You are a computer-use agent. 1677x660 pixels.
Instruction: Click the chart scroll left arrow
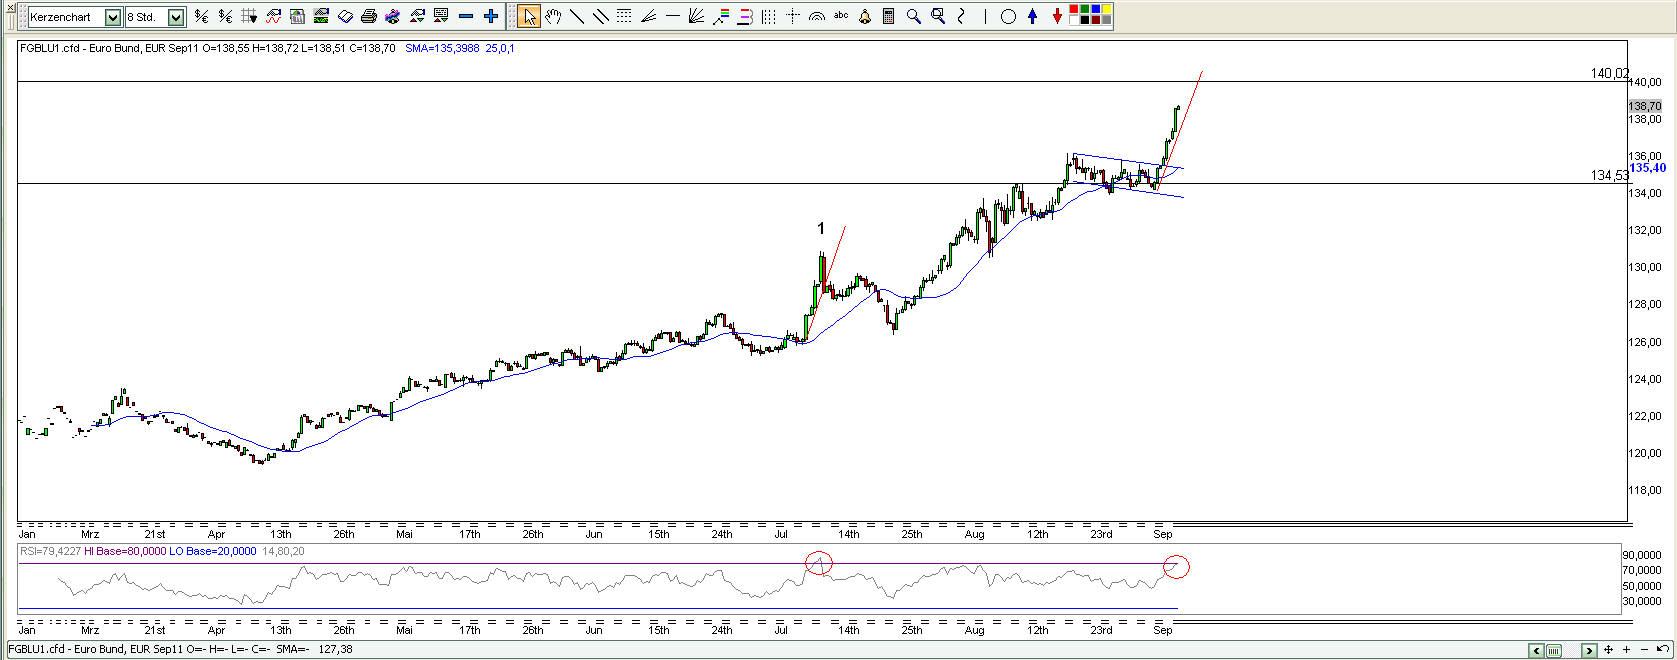pyautogui.click(x=1535, y=650)
